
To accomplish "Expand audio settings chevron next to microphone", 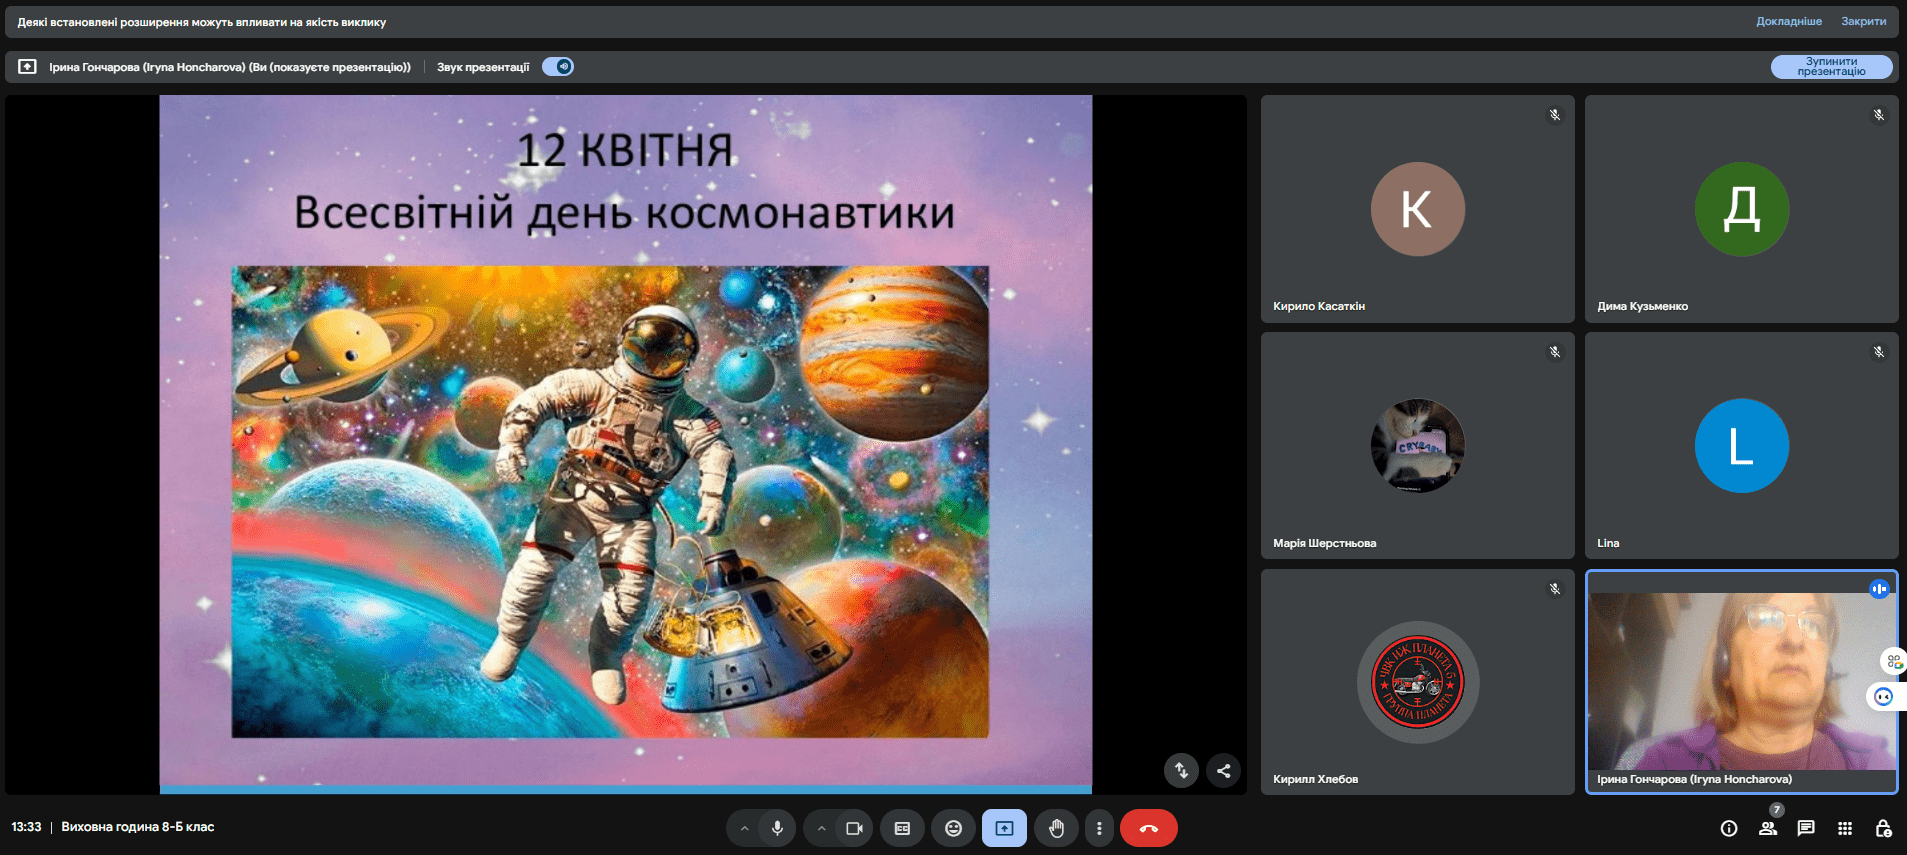I will (743, 828).
